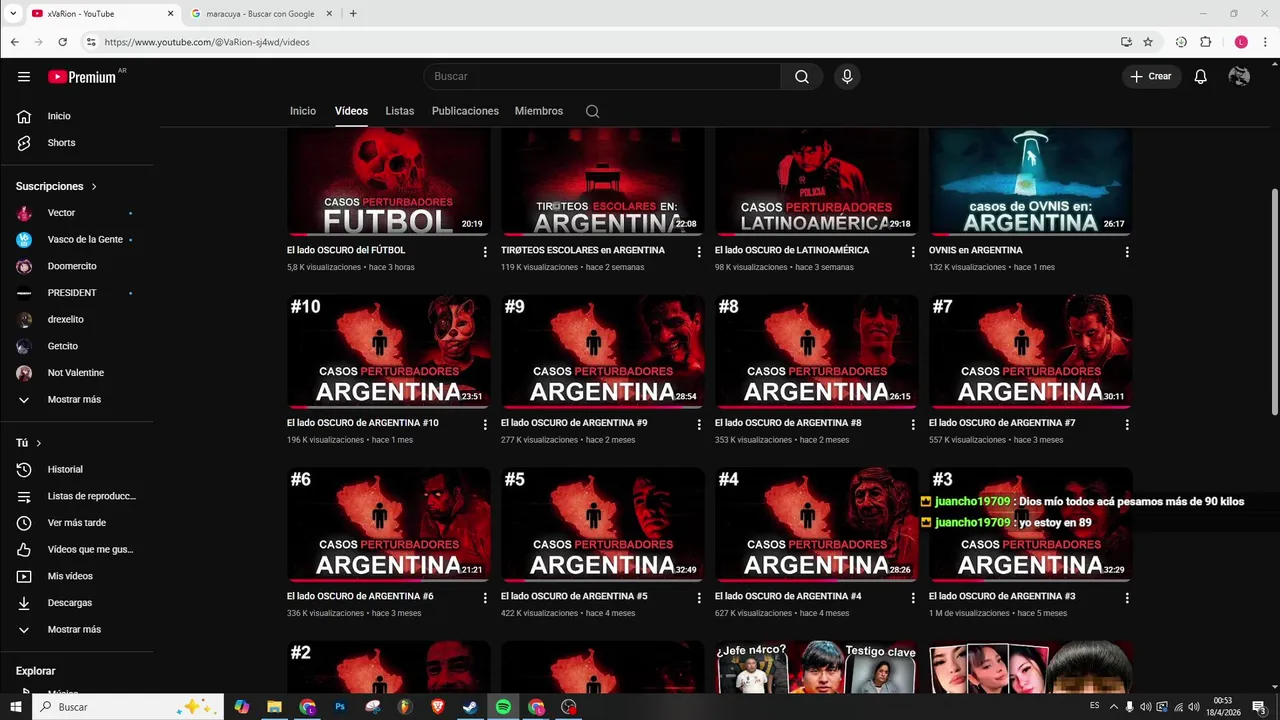Open the notifications bell
Image resolution: width=1280 pixels, height=720 pixels.
pyautogui.click(x=1200, y=77)
